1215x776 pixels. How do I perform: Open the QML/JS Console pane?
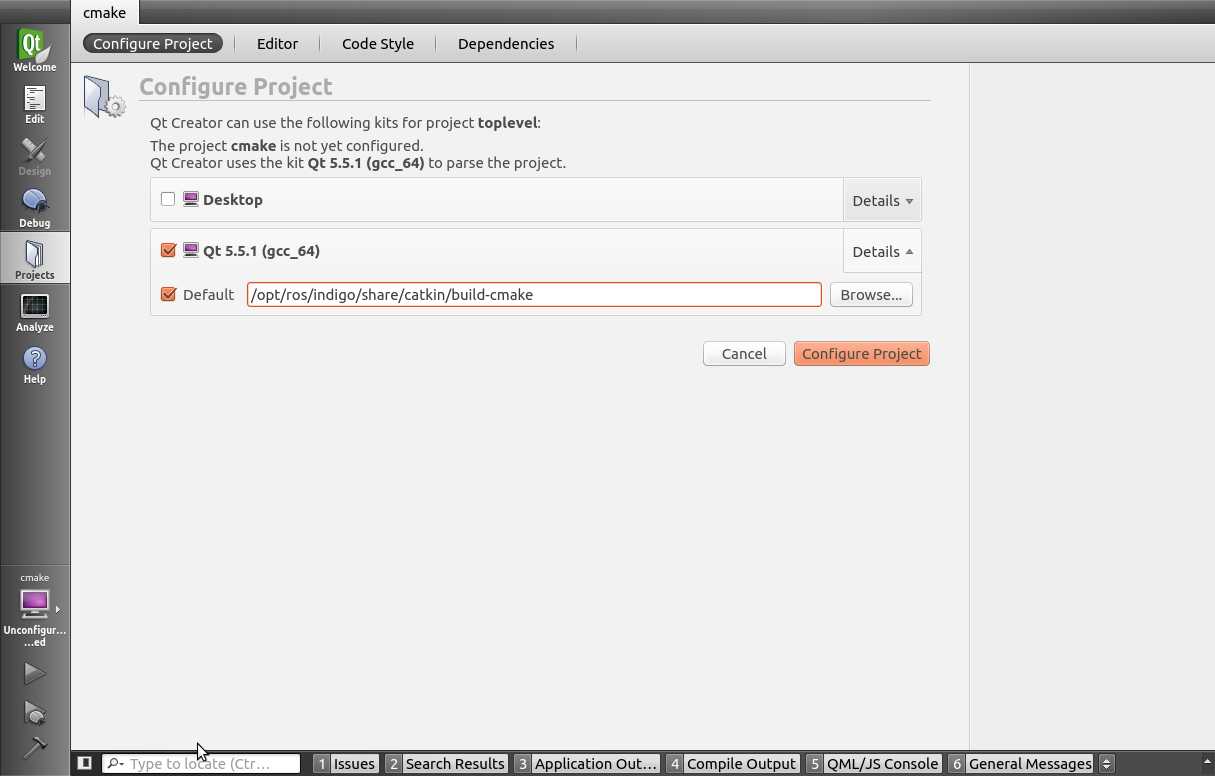point(874,763)
